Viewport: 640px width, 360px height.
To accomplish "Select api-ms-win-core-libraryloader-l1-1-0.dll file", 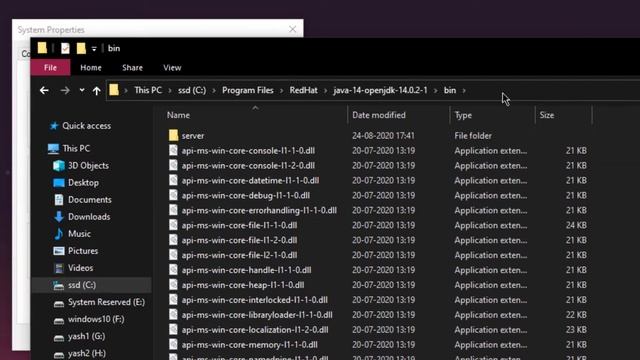I will coord(257,315).
